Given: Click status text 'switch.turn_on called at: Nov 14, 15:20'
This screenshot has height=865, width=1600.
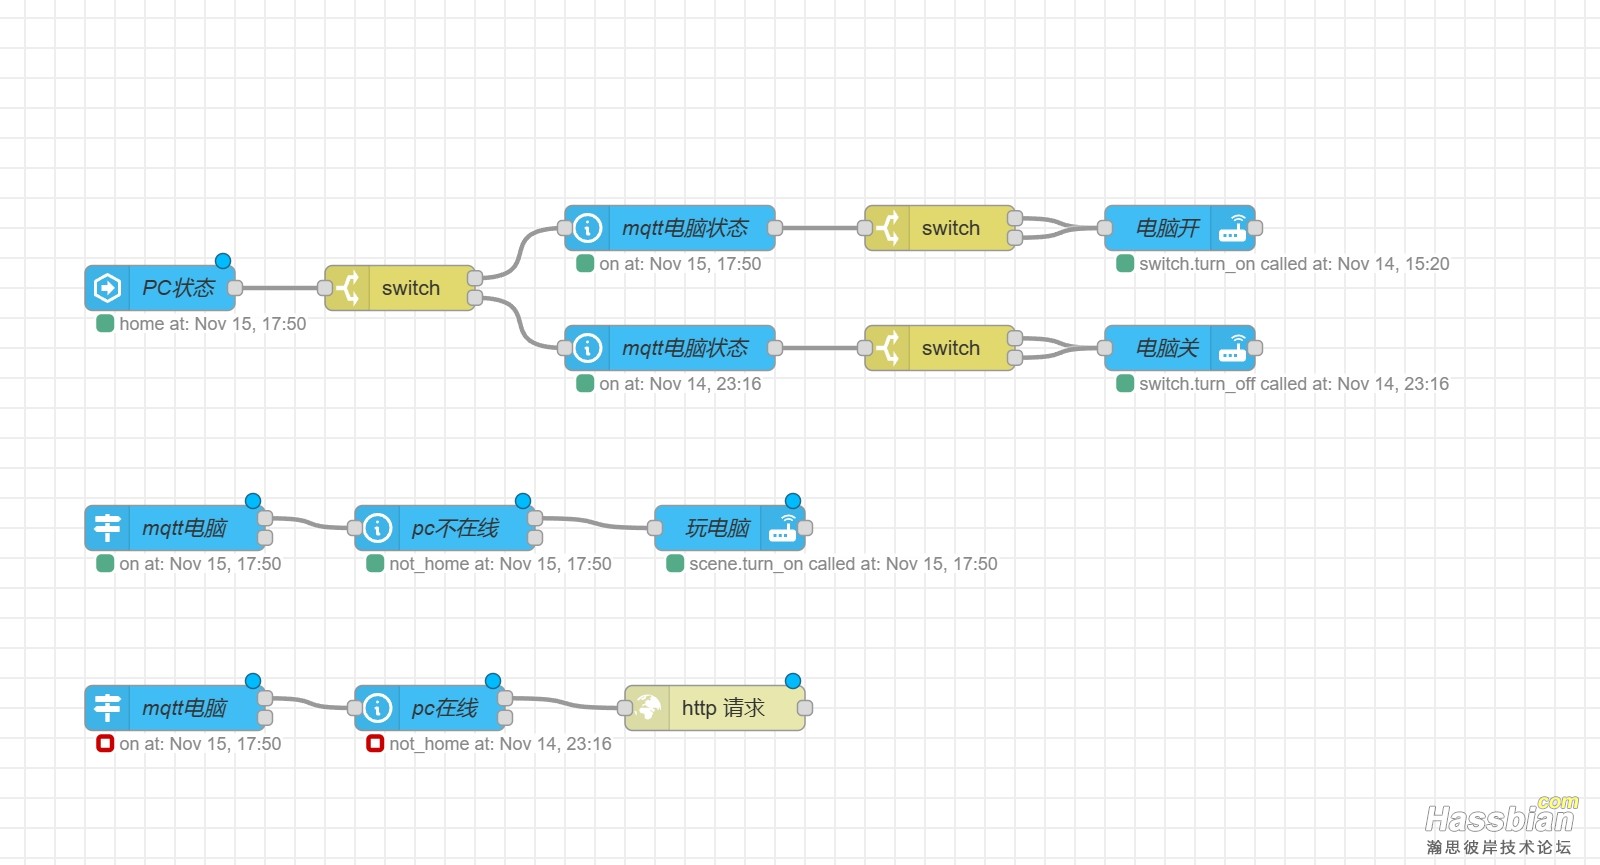Looking at the screenshot, I should pos(1294,264).
